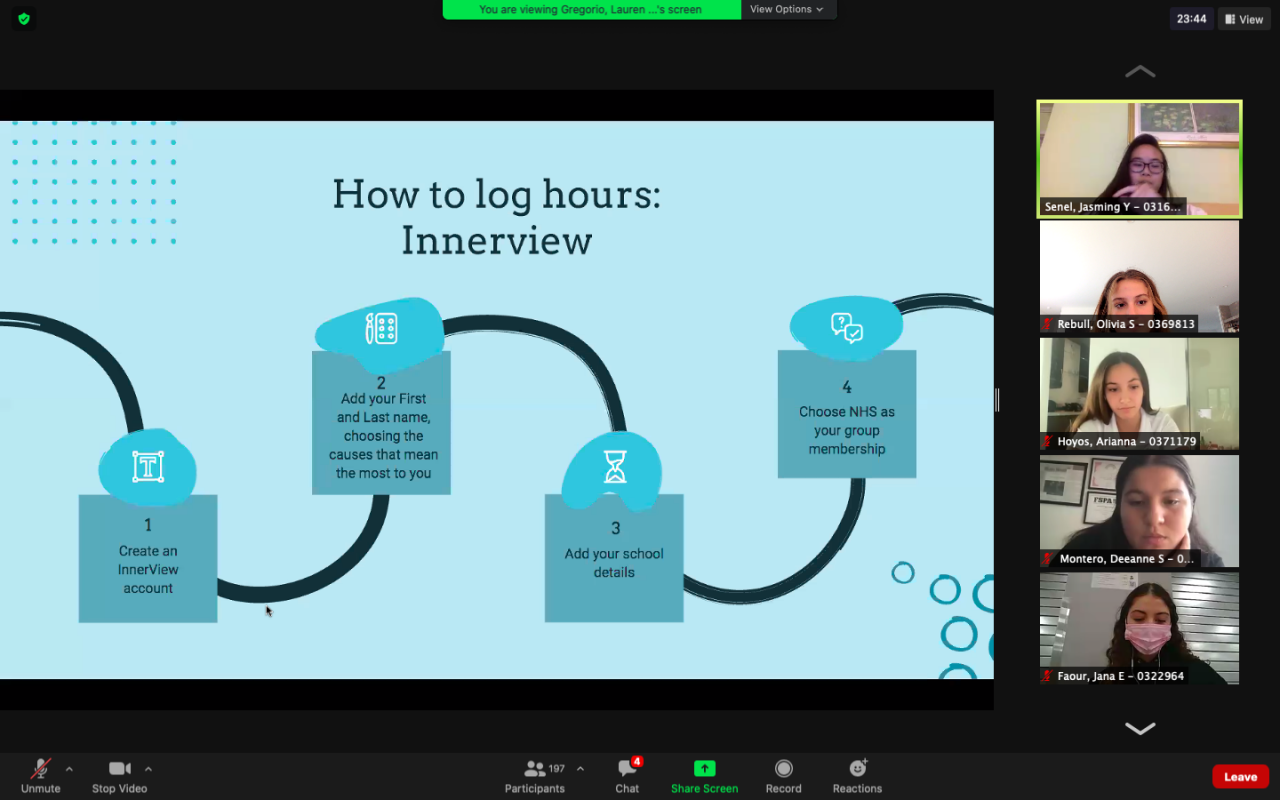The image size is (1280, 800).
Task: Leave the meeting
Action: (1240, 777)
